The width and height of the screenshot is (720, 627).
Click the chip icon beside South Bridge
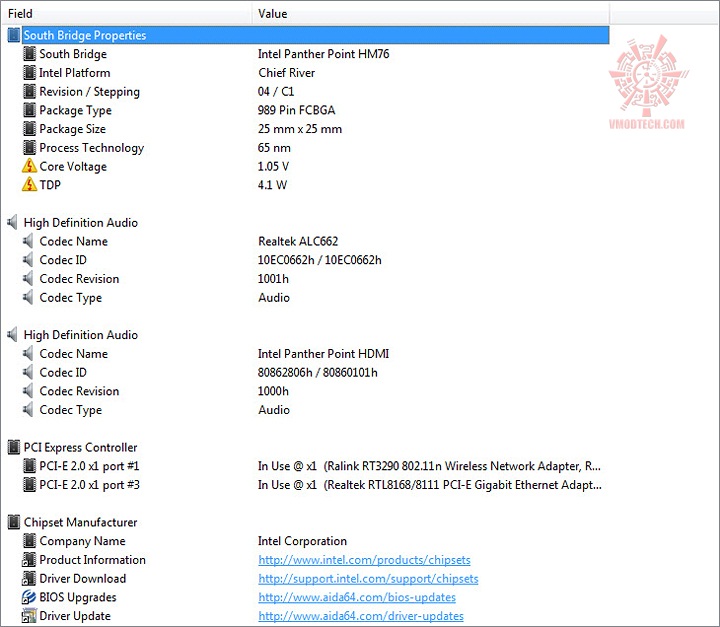click(x=29, y=54)
